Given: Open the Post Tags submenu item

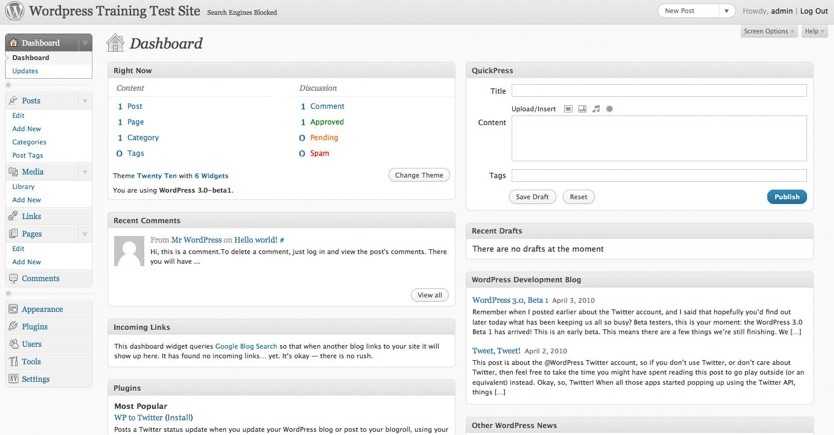Looking at the screenshot, I should [28, 155].
